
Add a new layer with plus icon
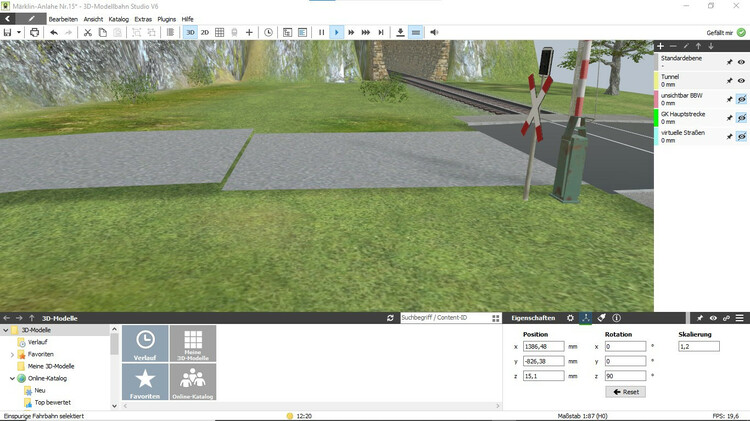click(x=661, y=46)
